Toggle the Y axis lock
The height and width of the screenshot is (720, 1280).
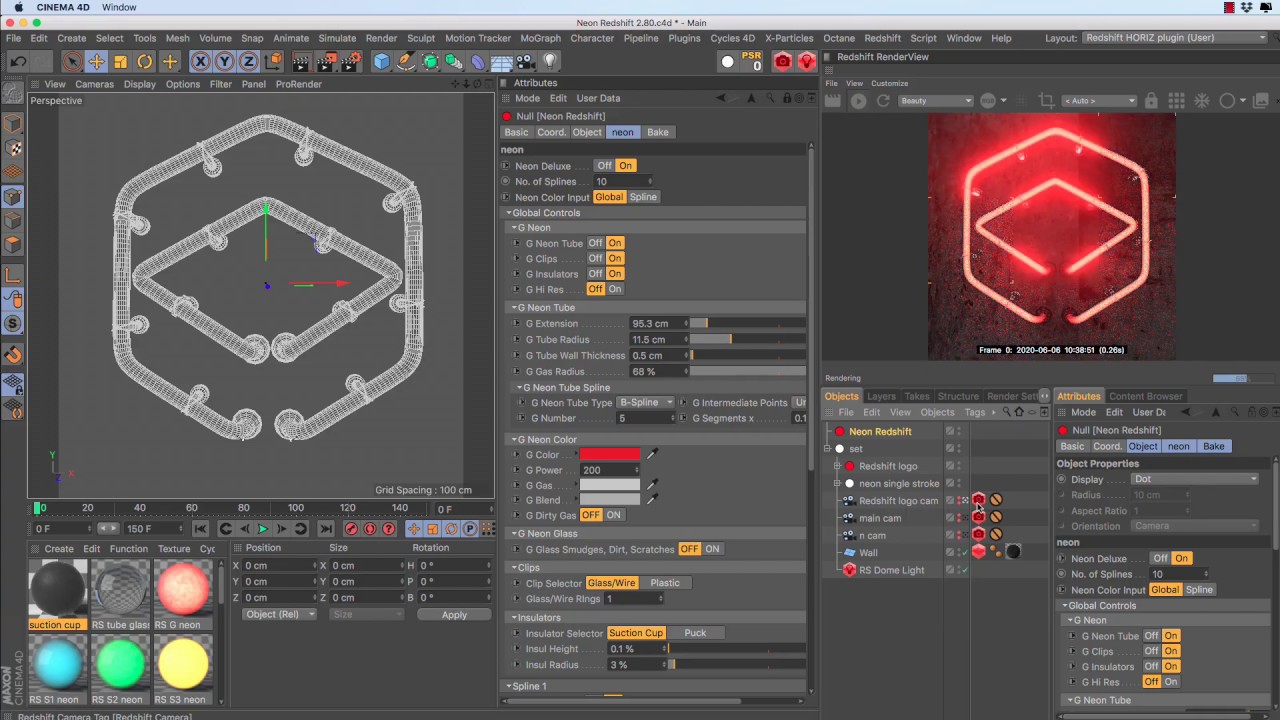tap(224, 62)
